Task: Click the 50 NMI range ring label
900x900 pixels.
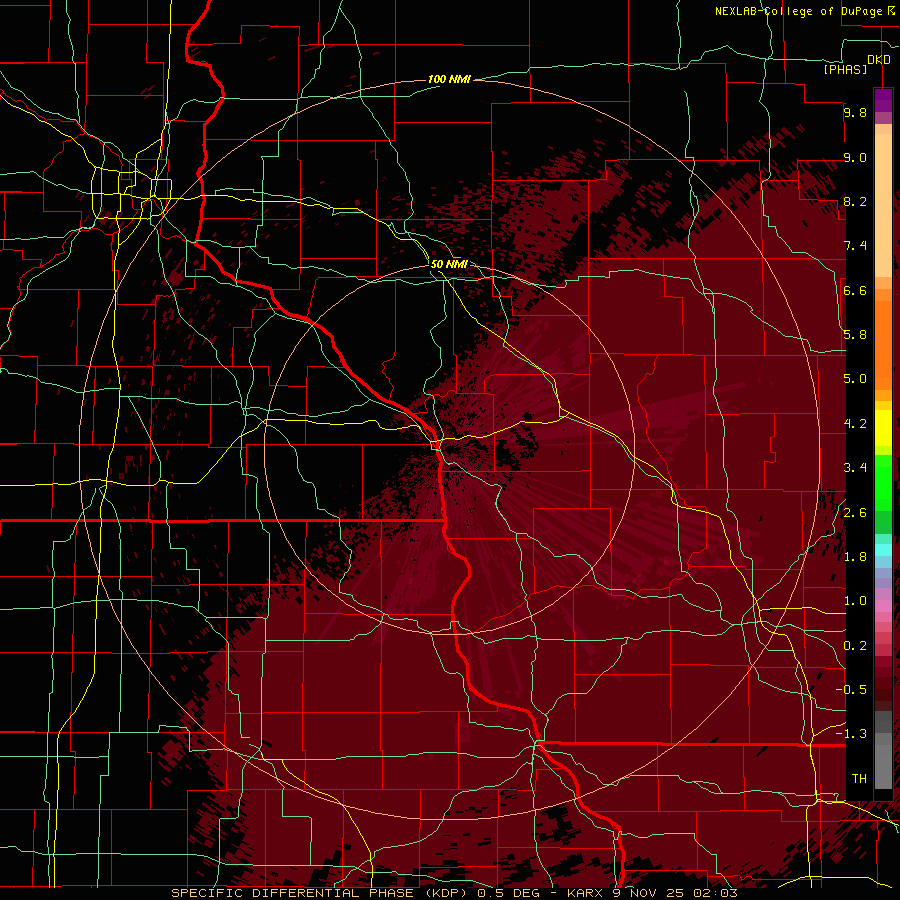Action: pyautogui.click(x=449, y=264)
